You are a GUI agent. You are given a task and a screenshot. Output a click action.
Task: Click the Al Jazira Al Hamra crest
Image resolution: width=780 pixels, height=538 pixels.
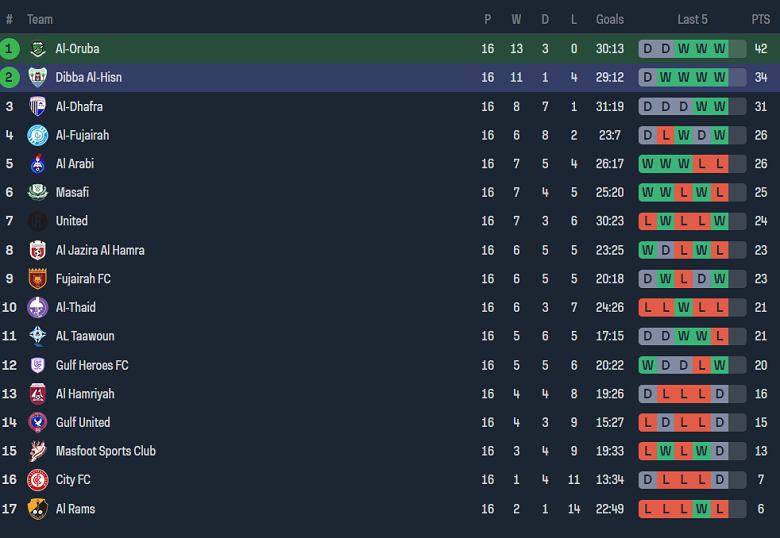tap(38, 250)
